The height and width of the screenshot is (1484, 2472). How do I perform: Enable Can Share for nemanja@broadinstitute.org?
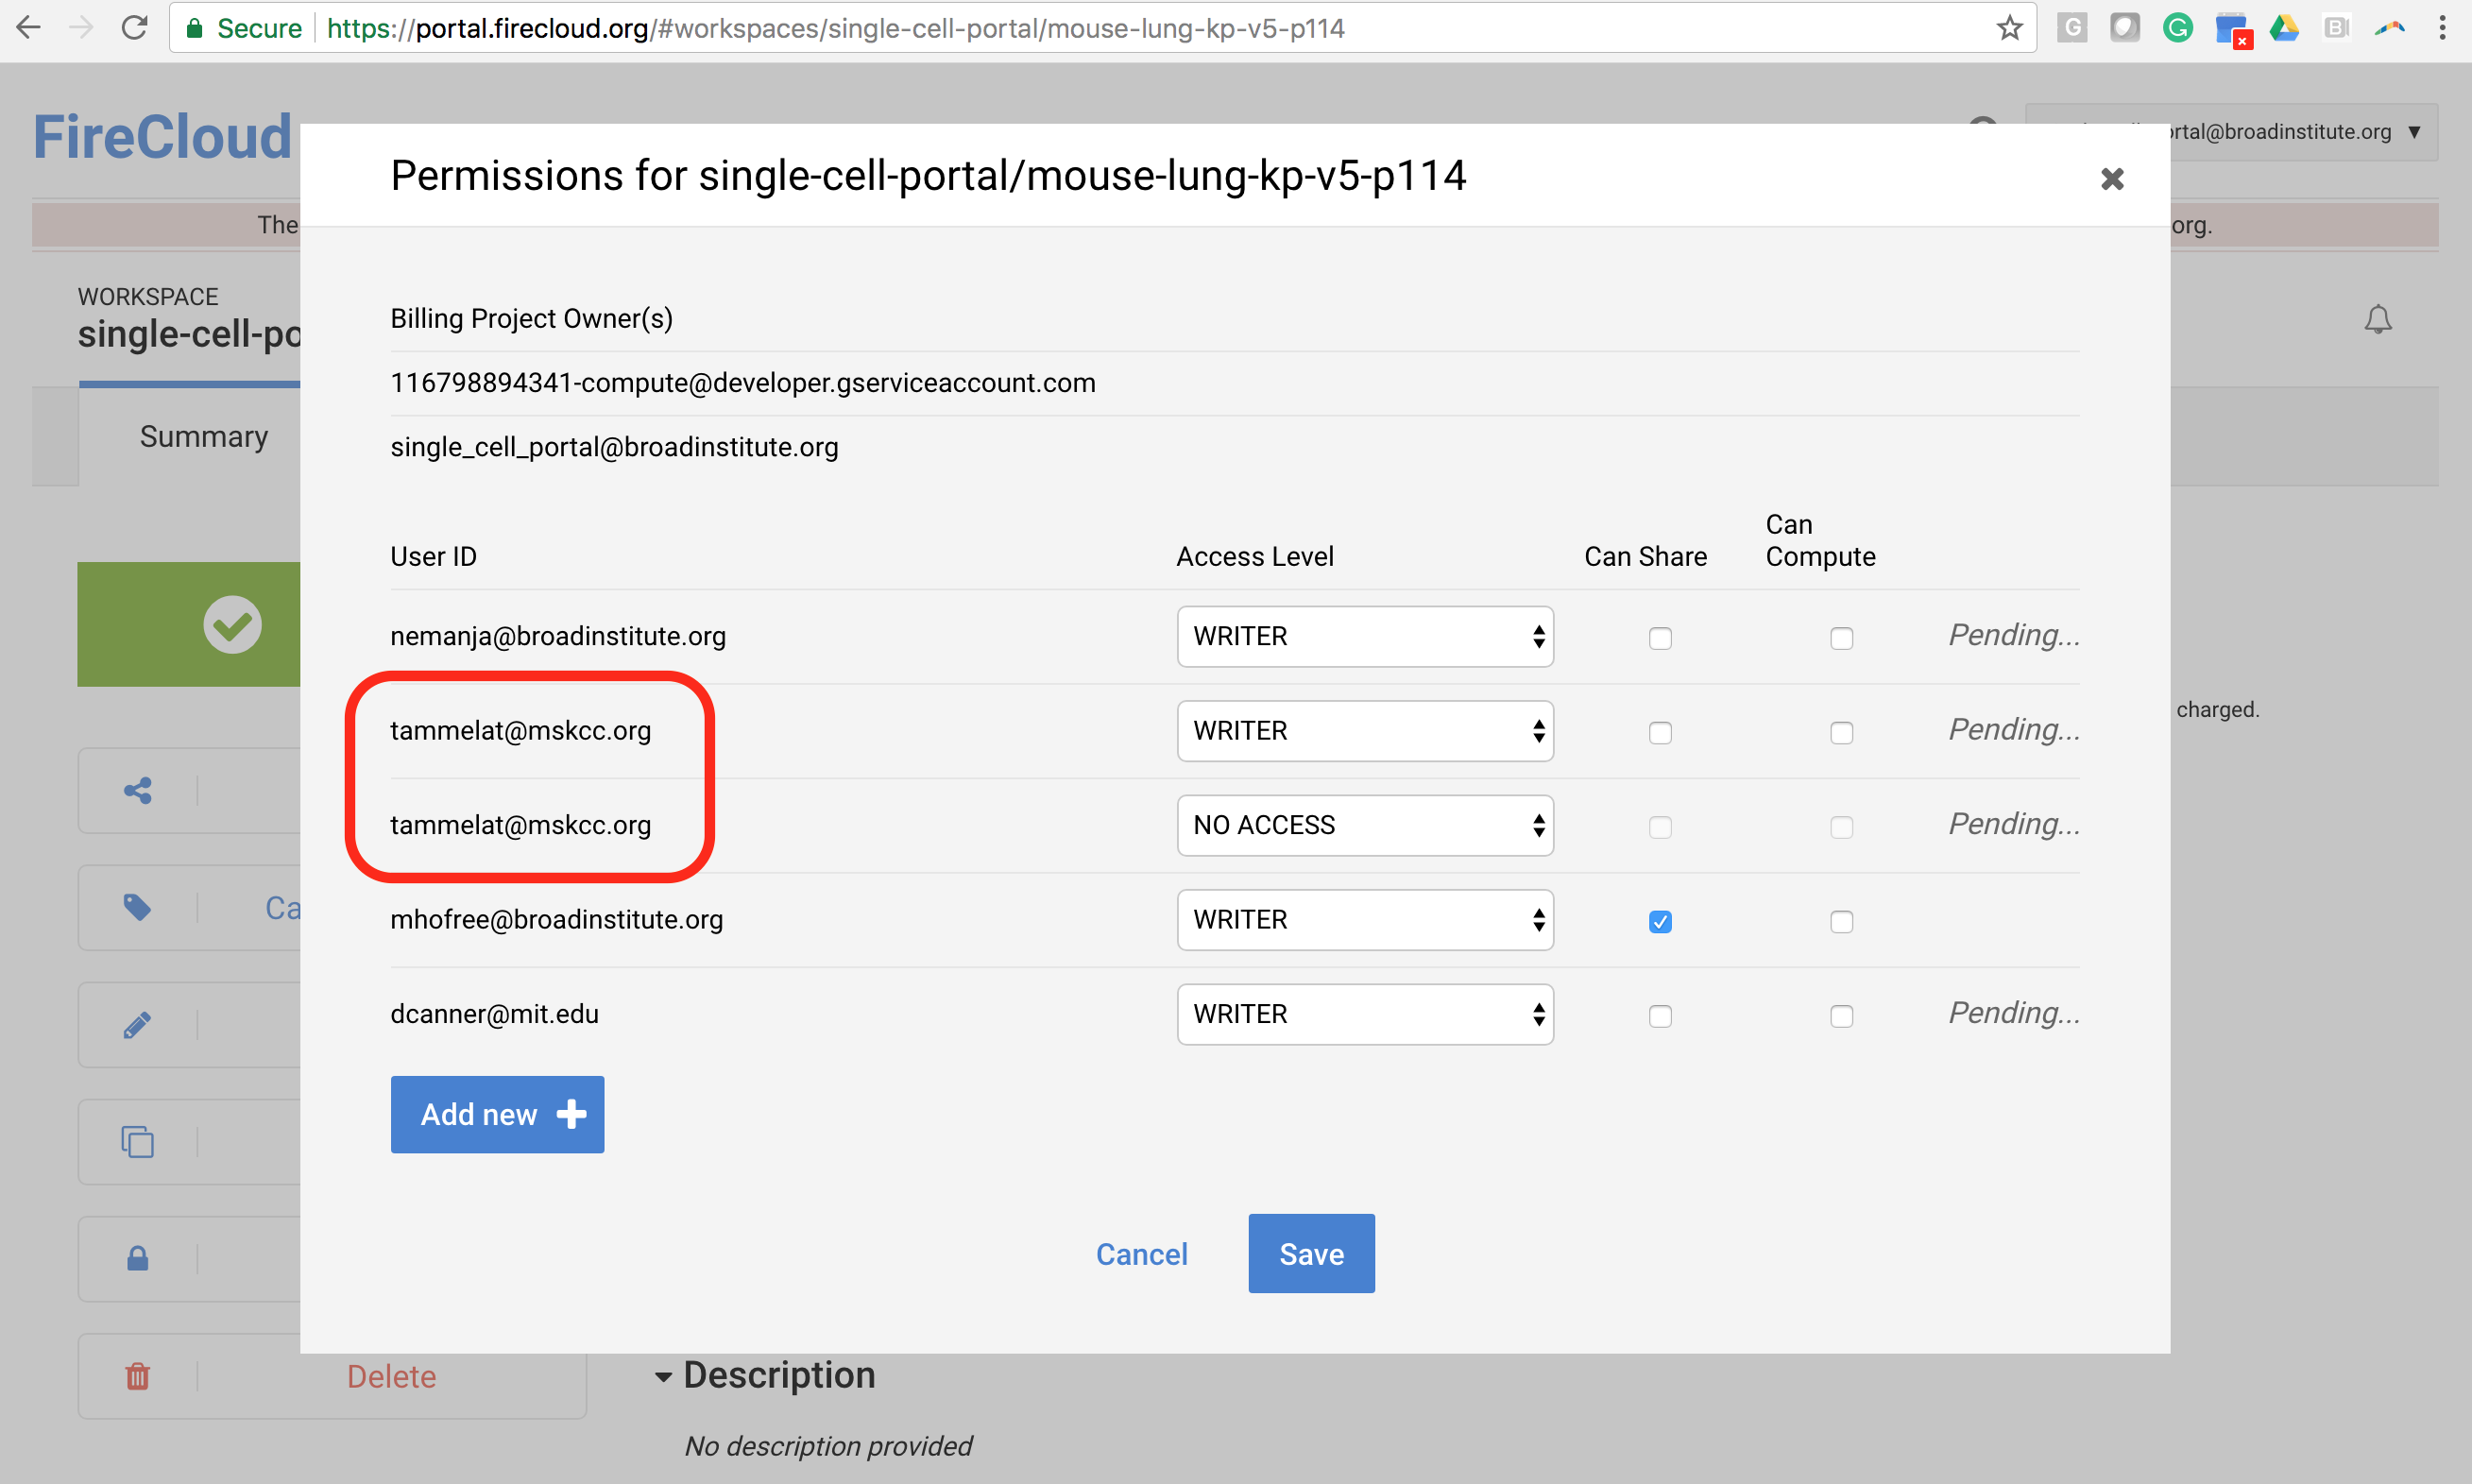point(1660,638)
